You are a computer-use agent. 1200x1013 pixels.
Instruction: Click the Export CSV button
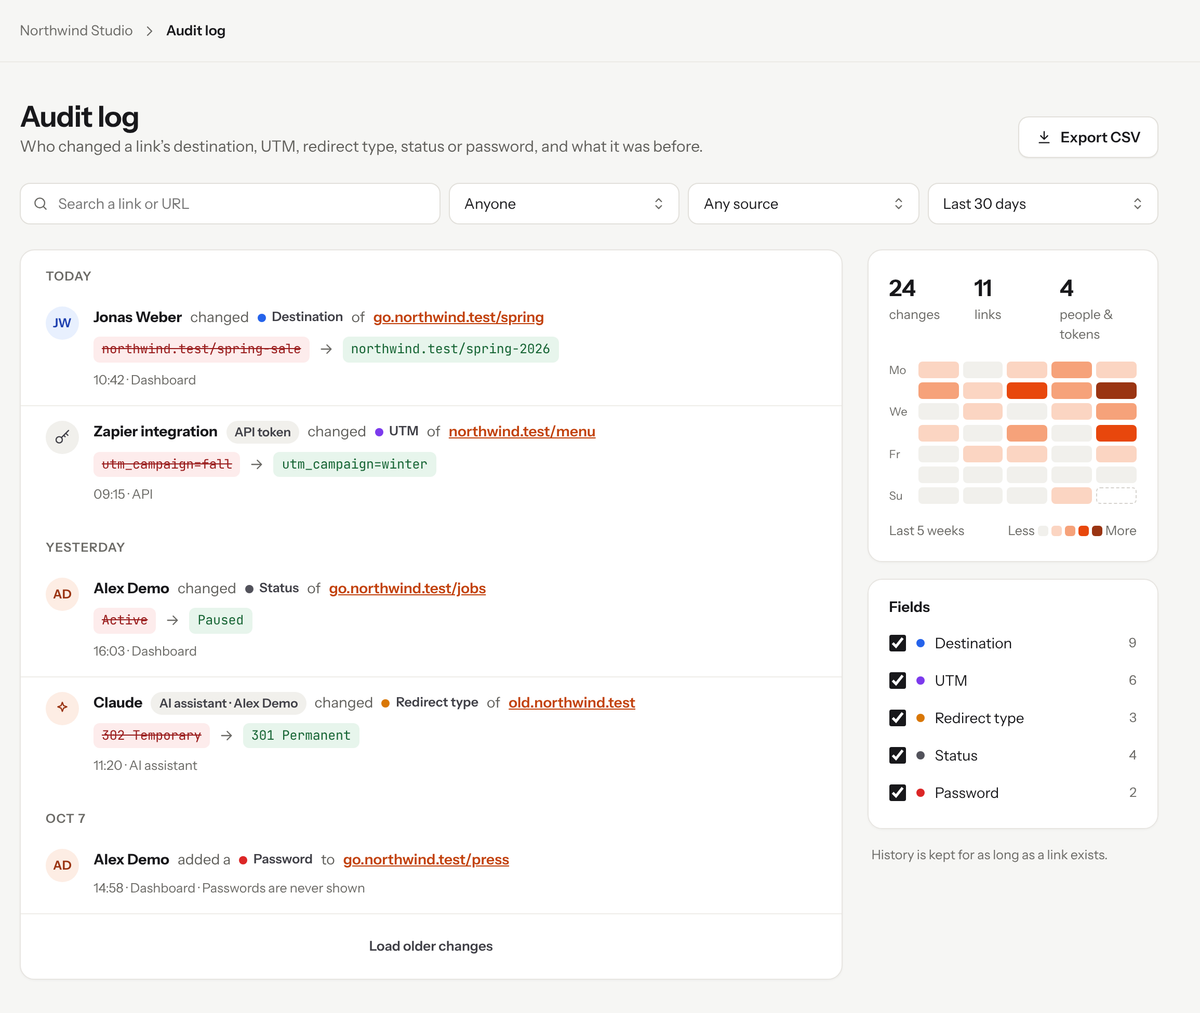(x=1088, y=137)
